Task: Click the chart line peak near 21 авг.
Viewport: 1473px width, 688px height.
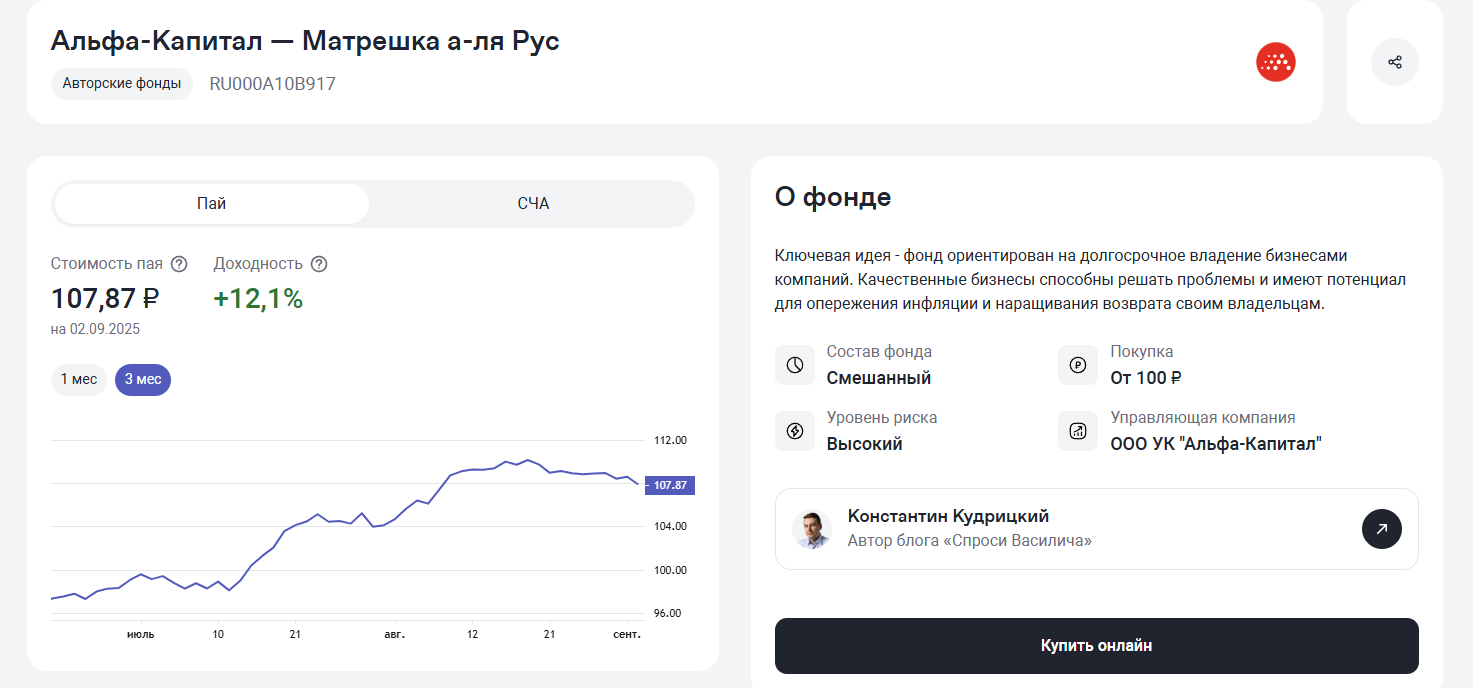Action: point(527,460)
